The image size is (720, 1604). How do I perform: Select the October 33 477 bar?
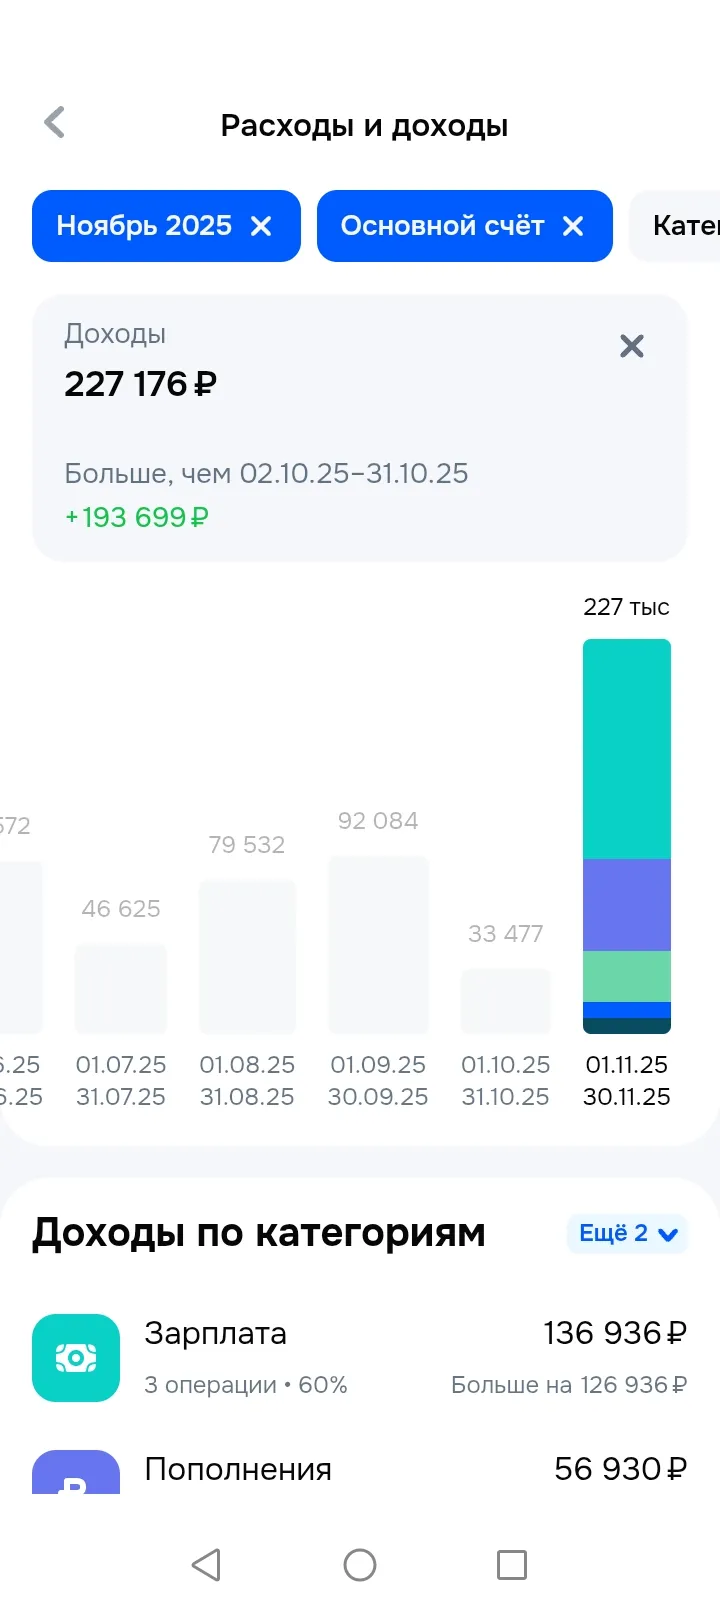[x=506, y=1001]
